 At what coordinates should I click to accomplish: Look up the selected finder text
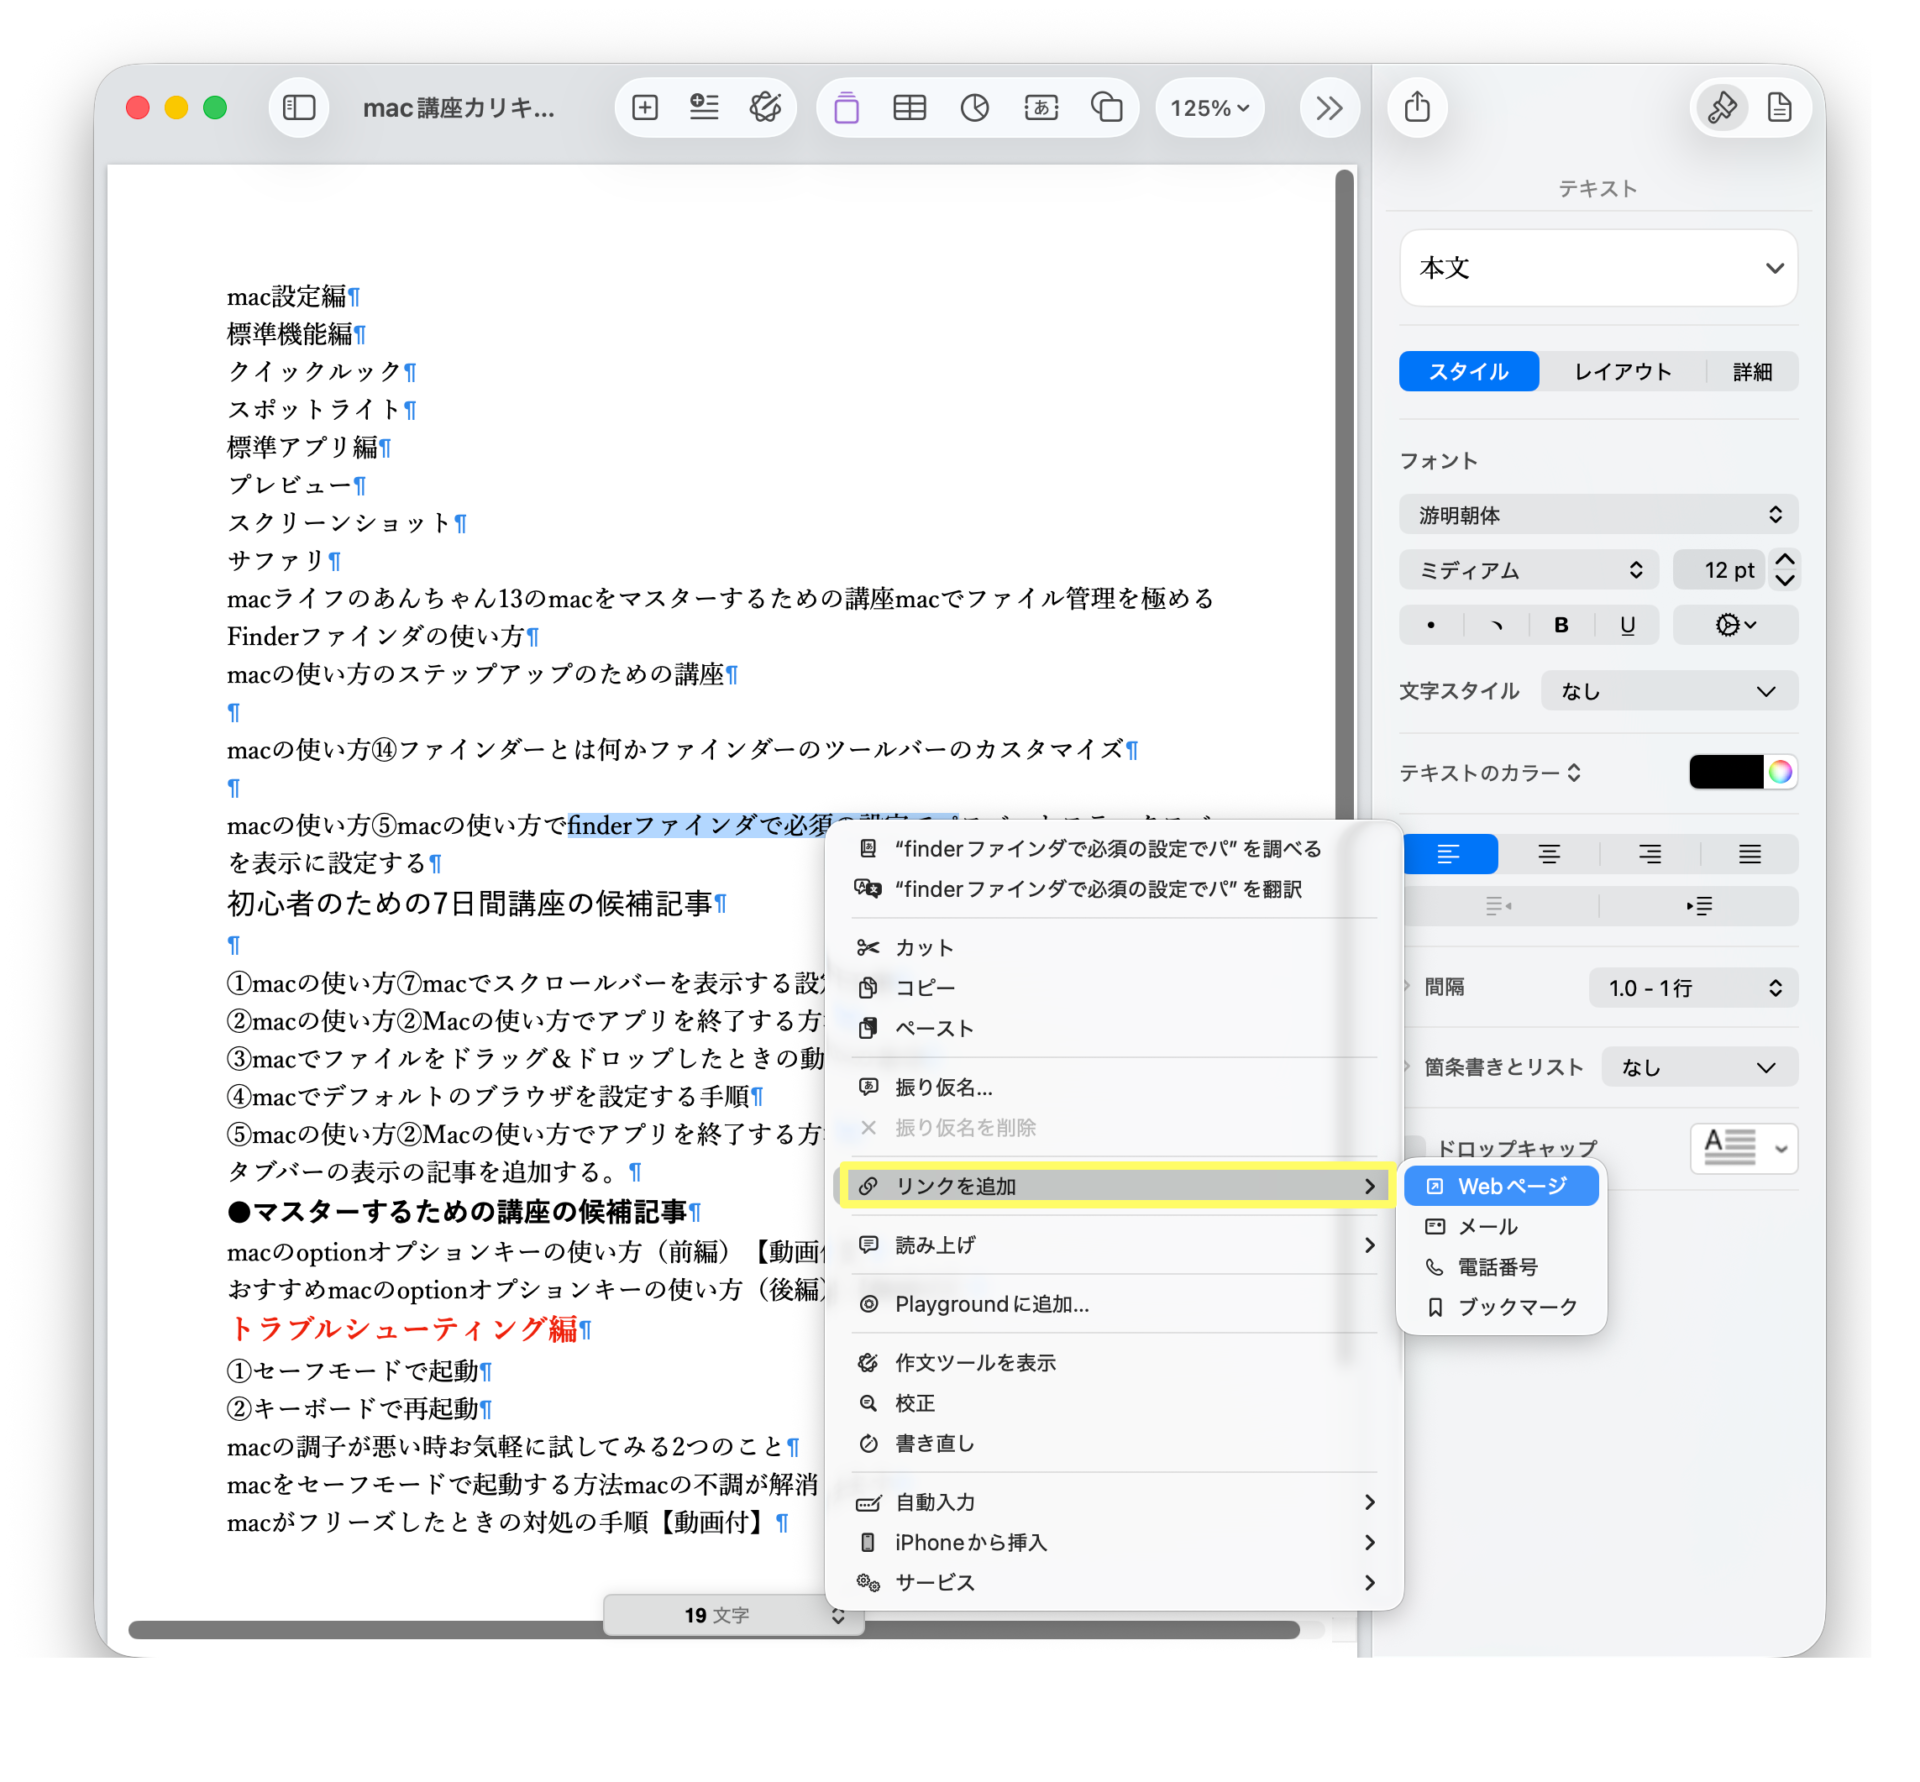pyautogui.click(x=1114, y=849)
